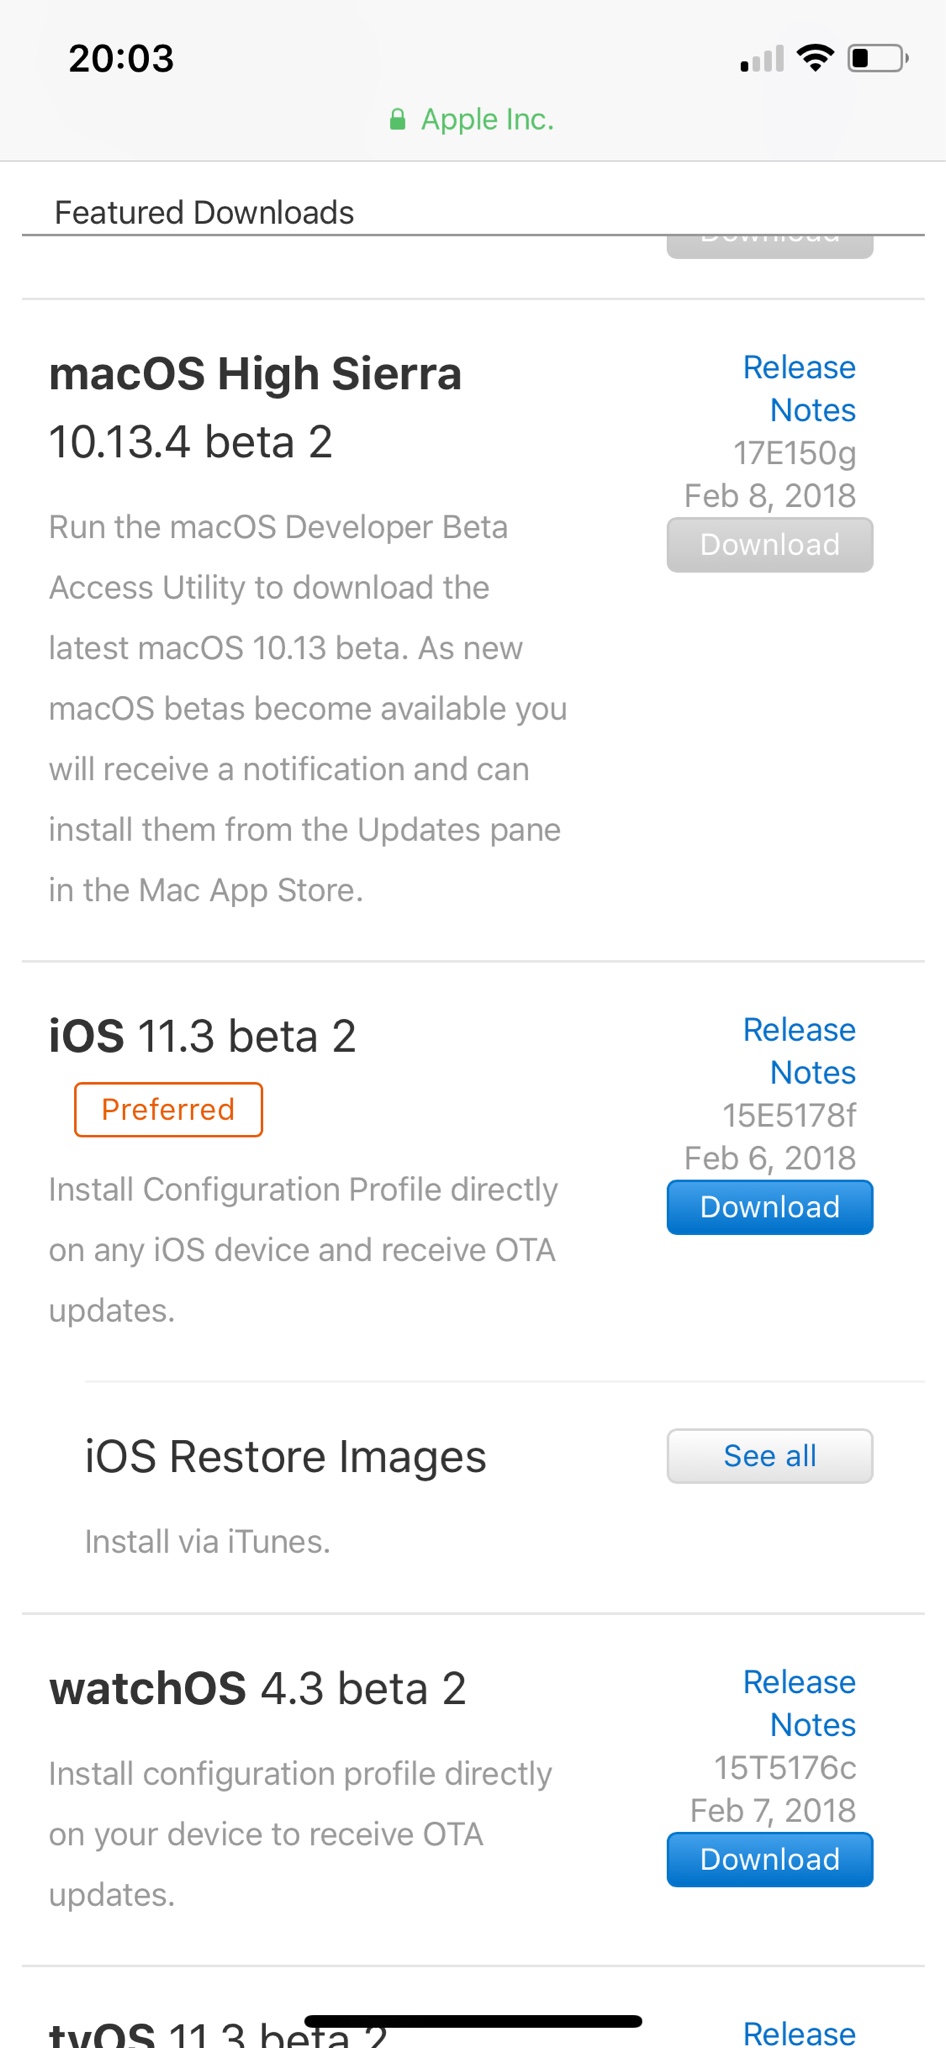This screenshot has height=2048, width=946.
Task: Open iOS 11.3 beta 2 Release Notes
Action: point(799,1051)
